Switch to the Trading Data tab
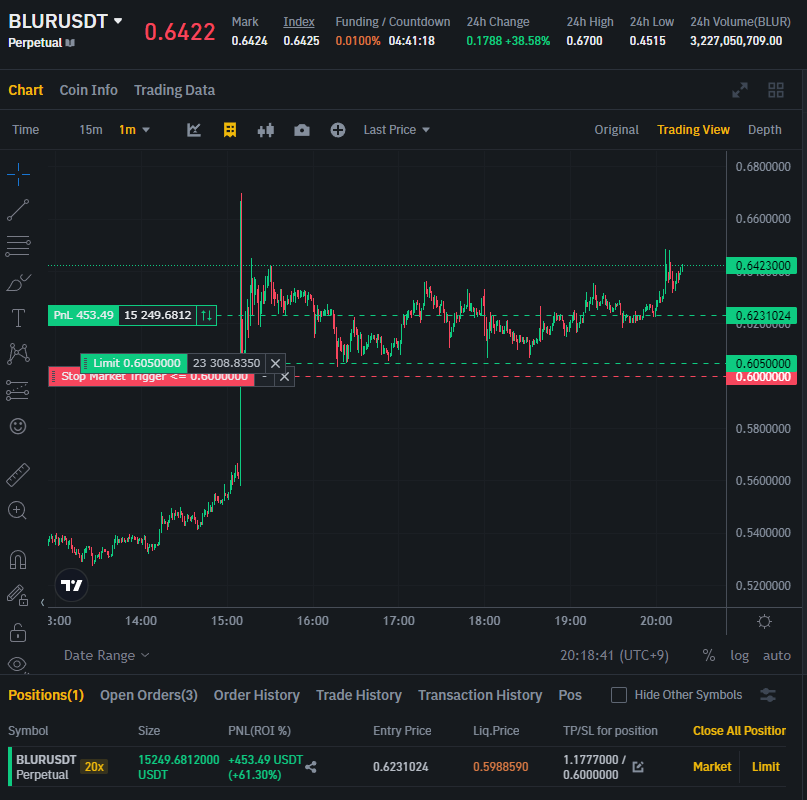This screenshot has height=800, width=807. (x=174, y=90)
